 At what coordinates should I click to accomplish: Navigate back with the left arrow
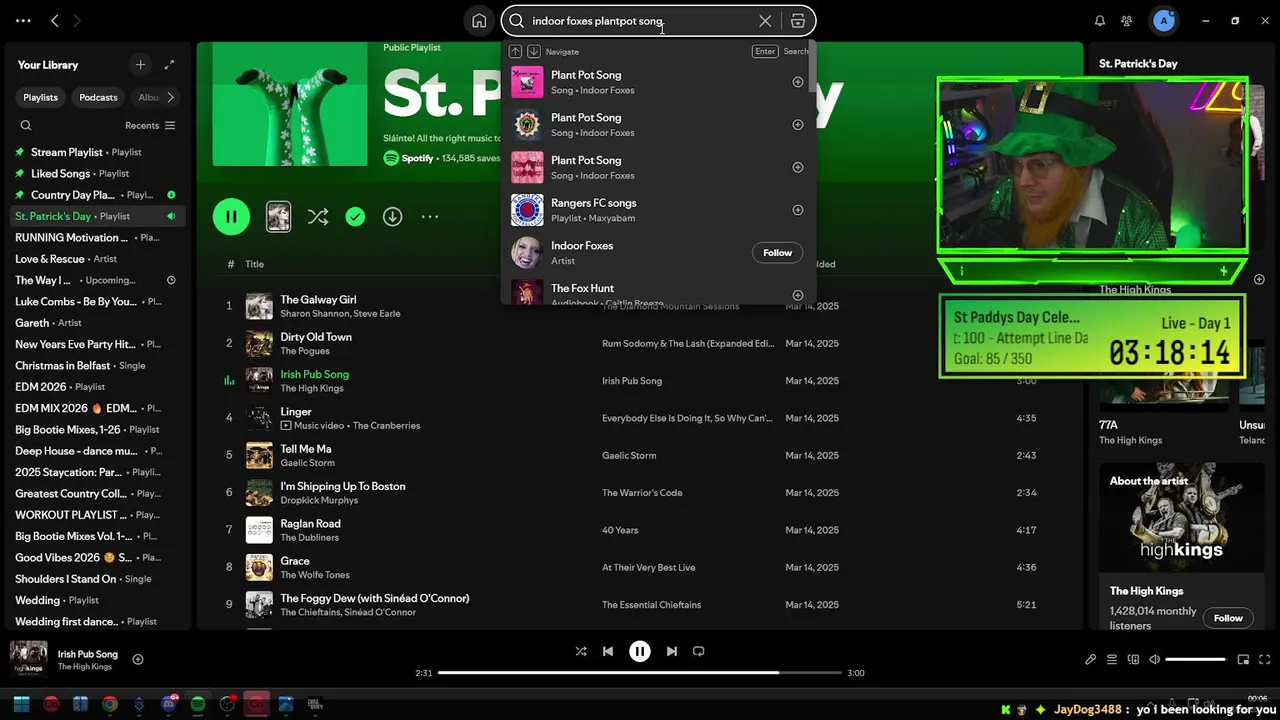pyautogui.click(x=55, y=21)
